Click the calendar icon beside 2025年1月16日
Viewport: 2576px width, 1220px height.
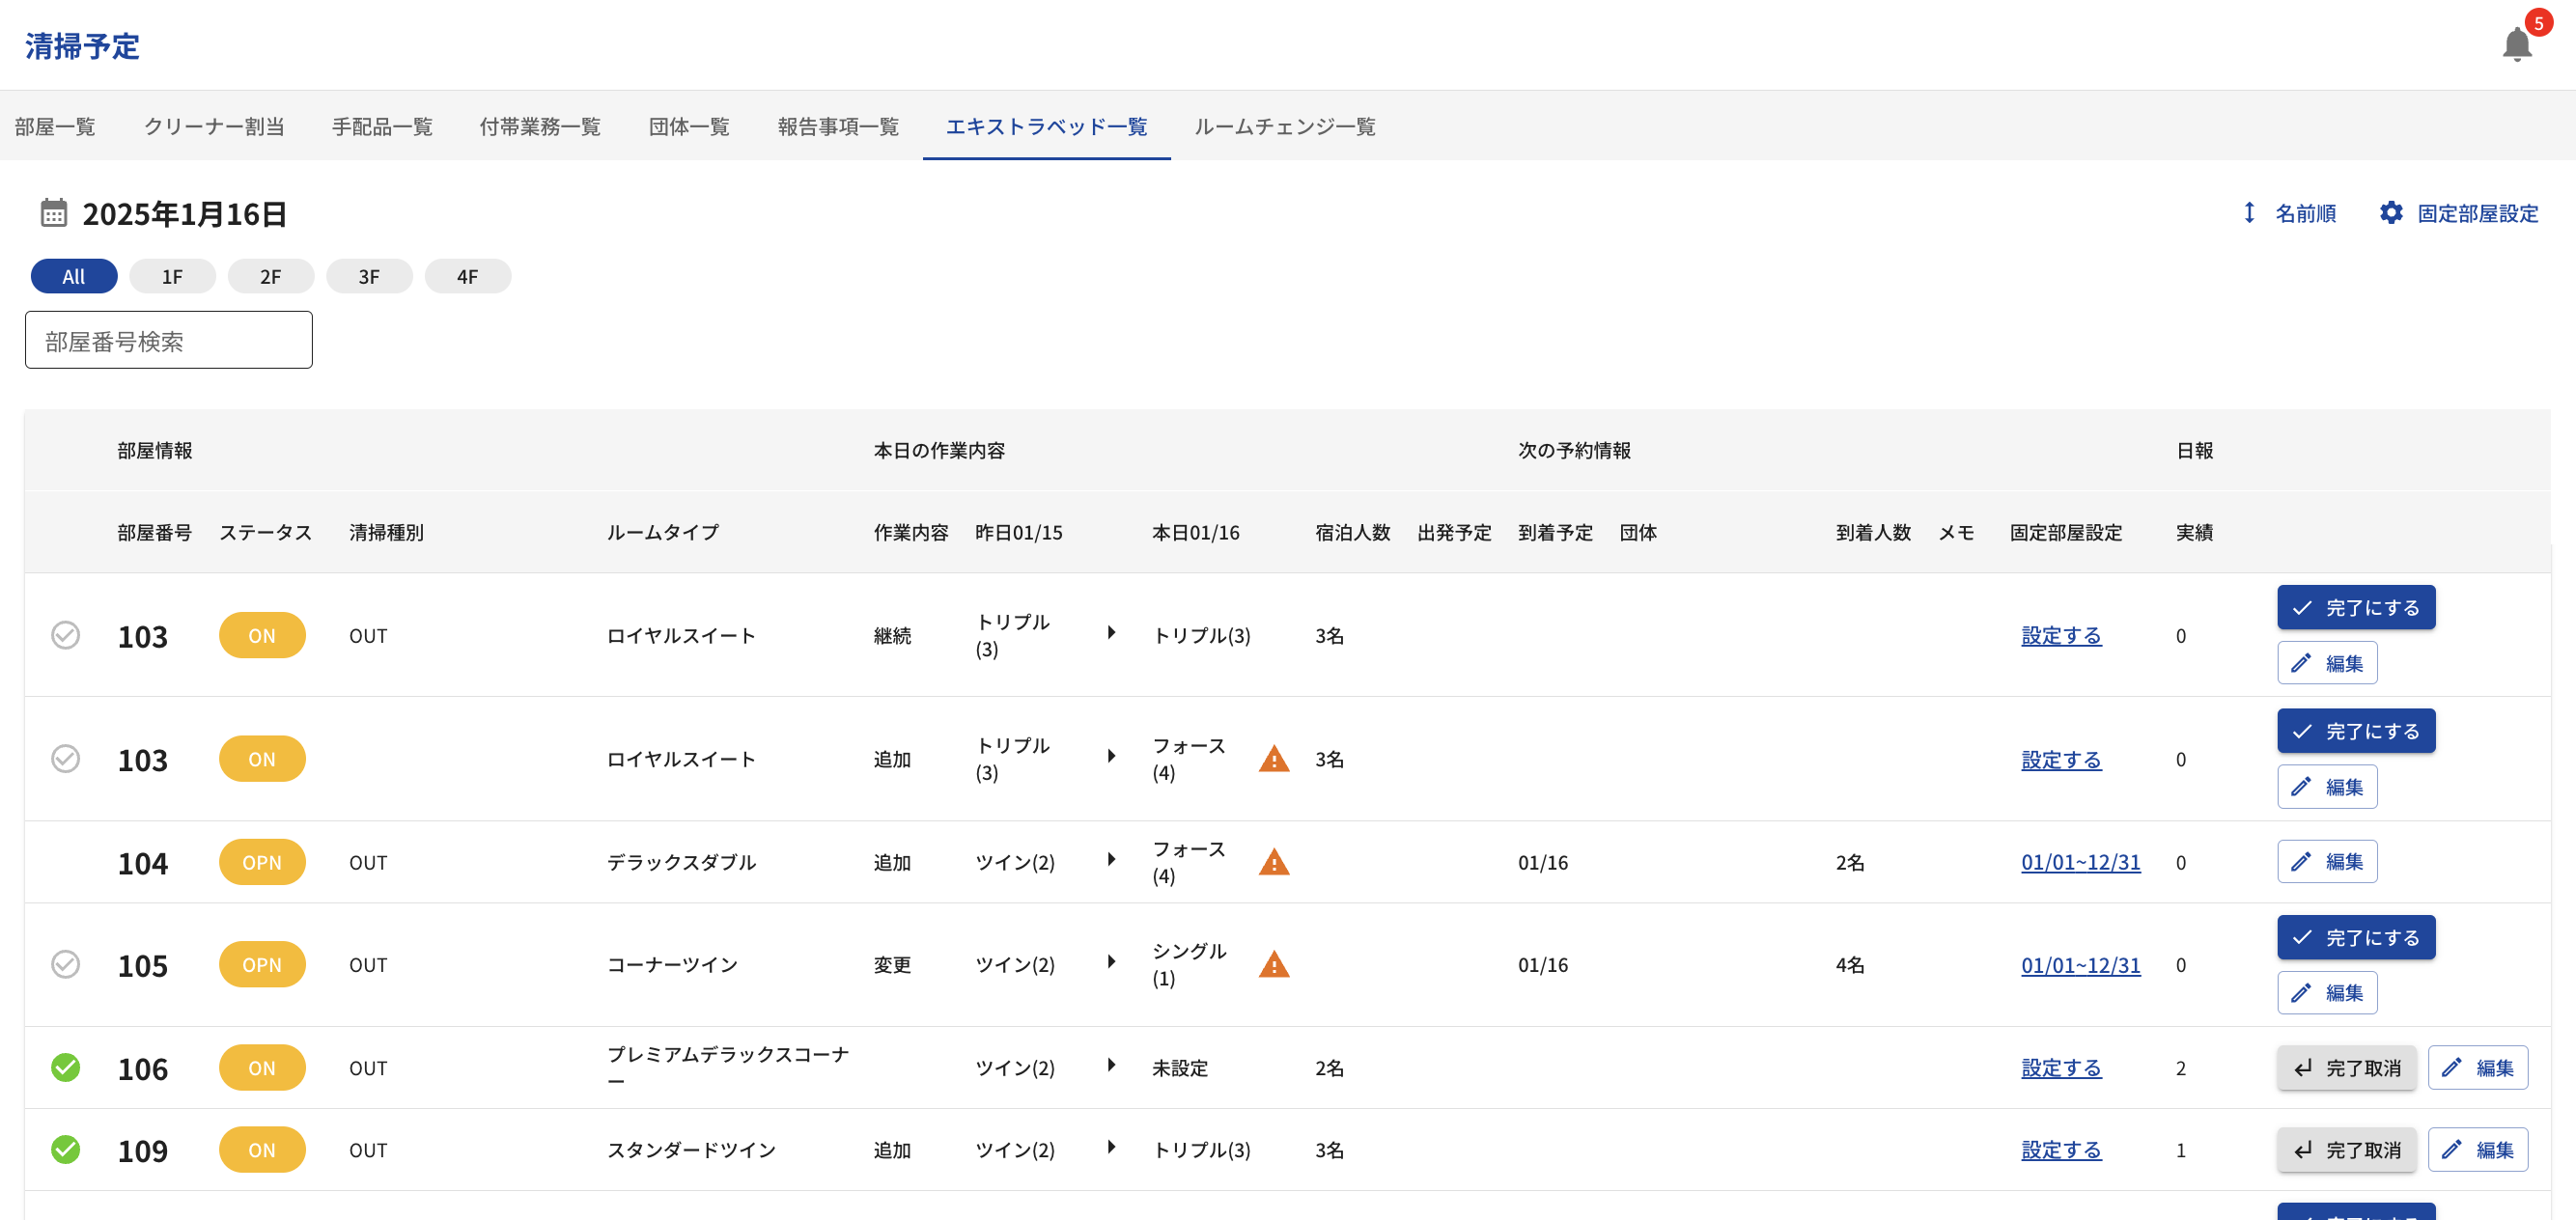[53, 213]
